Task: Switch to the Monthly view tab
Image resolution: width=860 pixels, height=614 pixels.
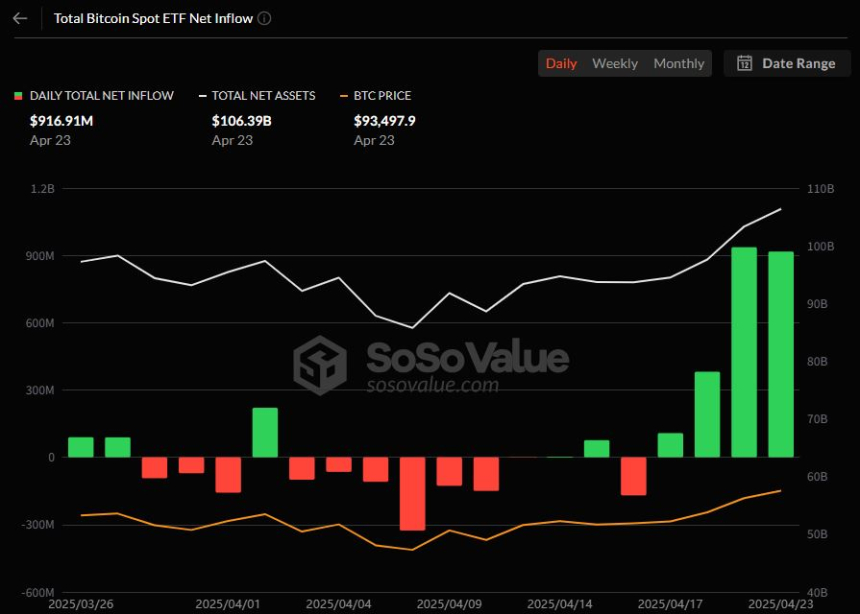Action: tap(679, 63)
